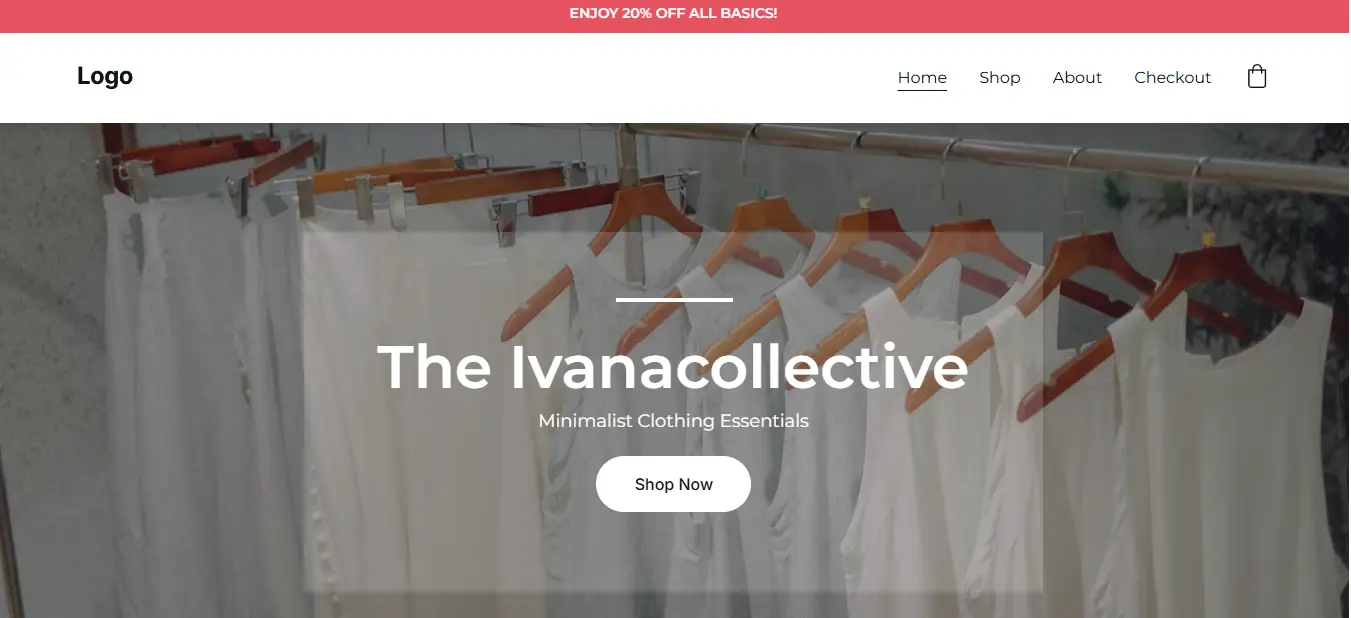Click the white decorative line above the title
Screen dimensions: 1351x618
pos(674,298)
